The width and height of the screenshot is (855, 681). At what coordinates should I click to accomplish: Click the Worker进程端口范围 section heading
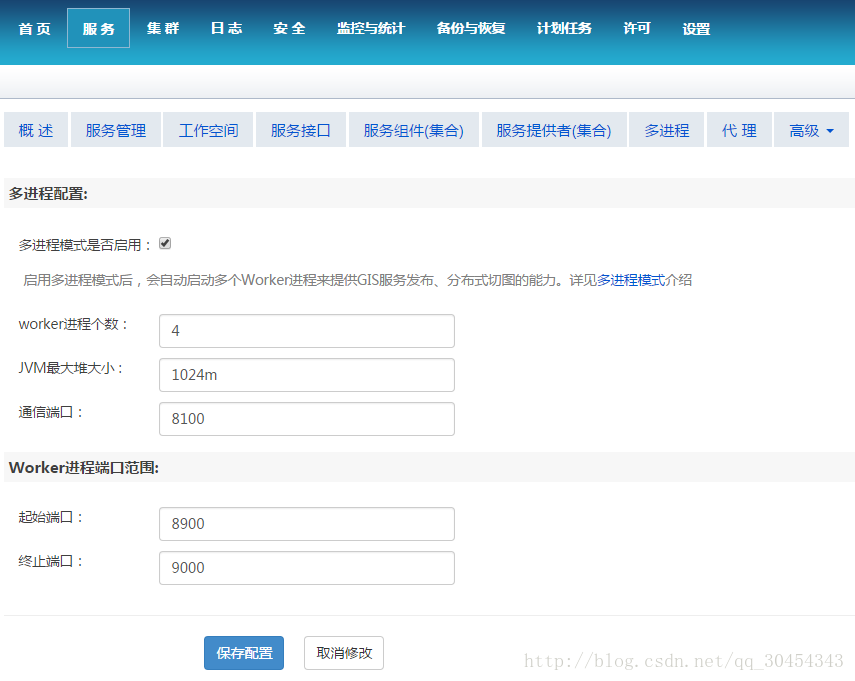pos(84,467)
